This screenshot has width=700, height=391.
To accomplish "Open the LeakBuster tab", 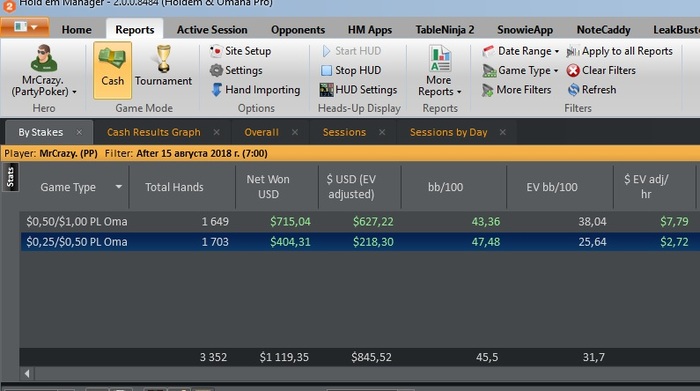I will point(676,29).
